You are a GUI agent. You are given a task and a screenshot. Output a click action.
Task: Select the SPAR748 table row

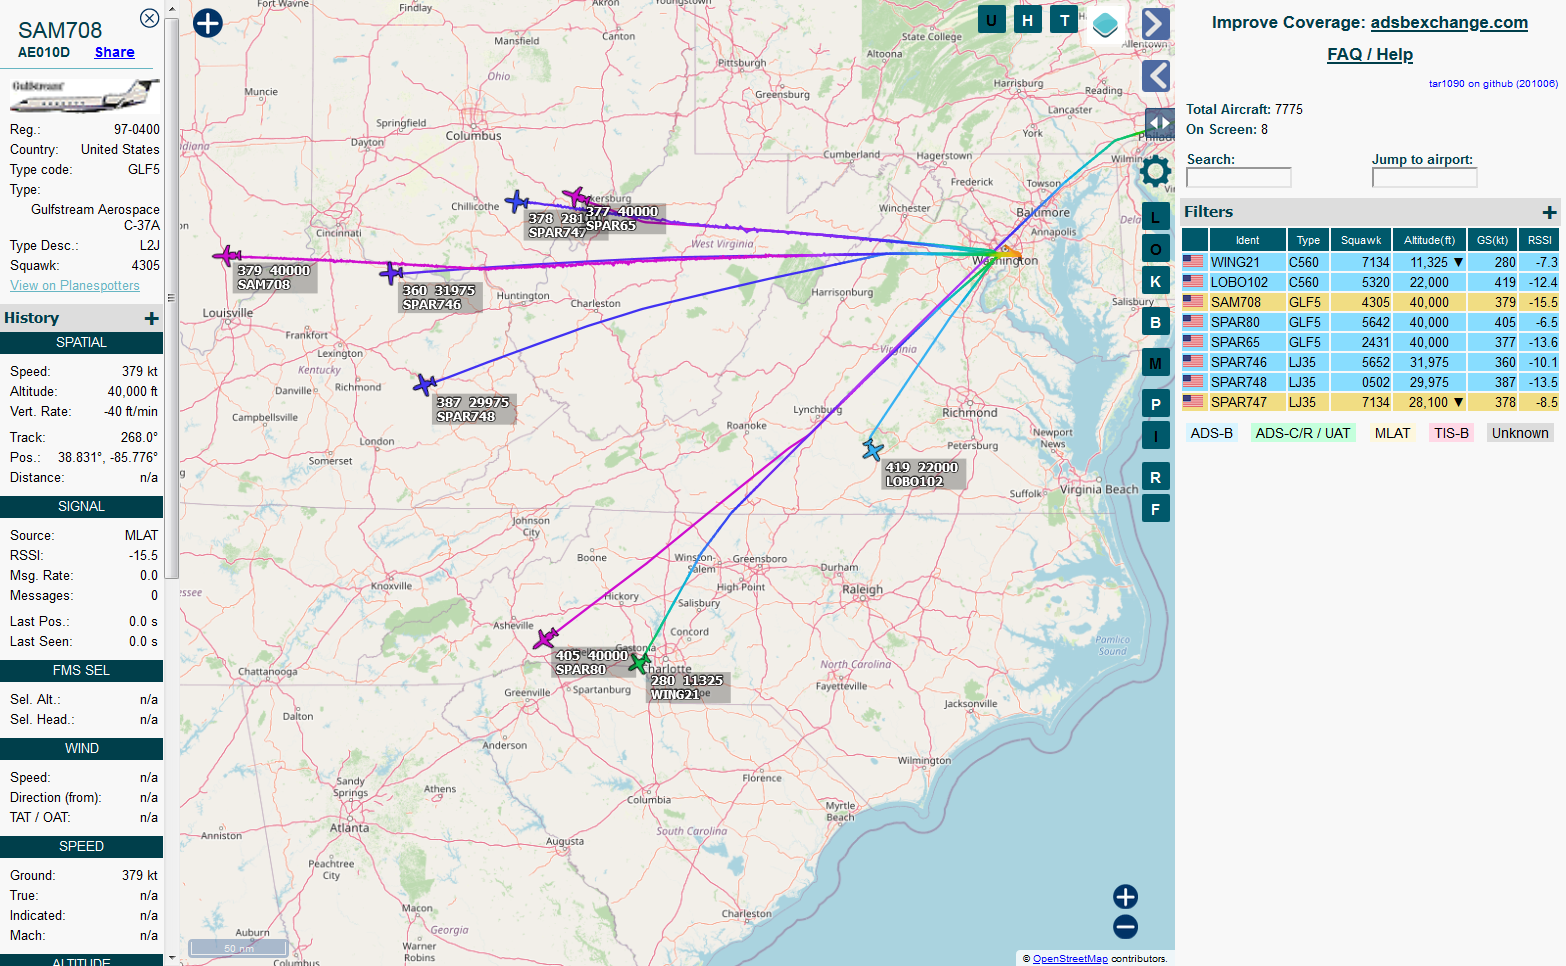click(1370, 382)
